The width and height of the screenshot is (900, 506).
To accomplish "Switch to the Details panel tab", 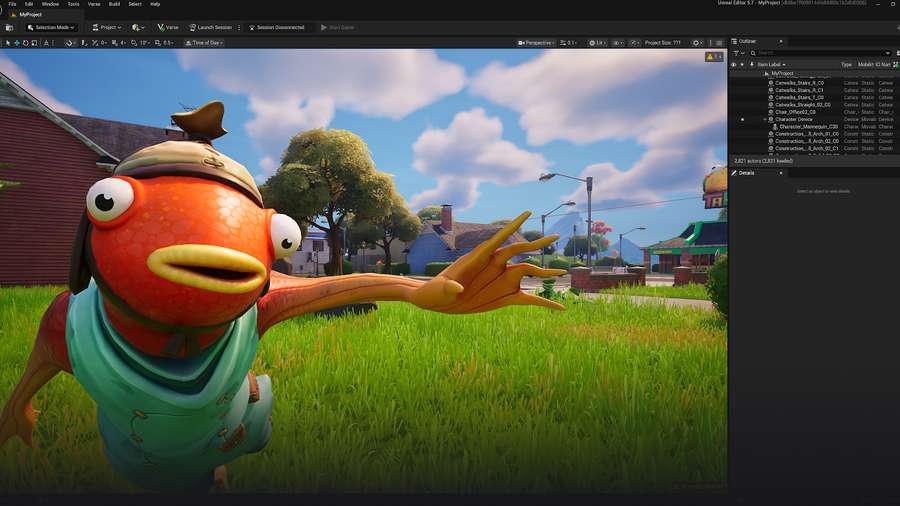I will (x=746, y=173).
